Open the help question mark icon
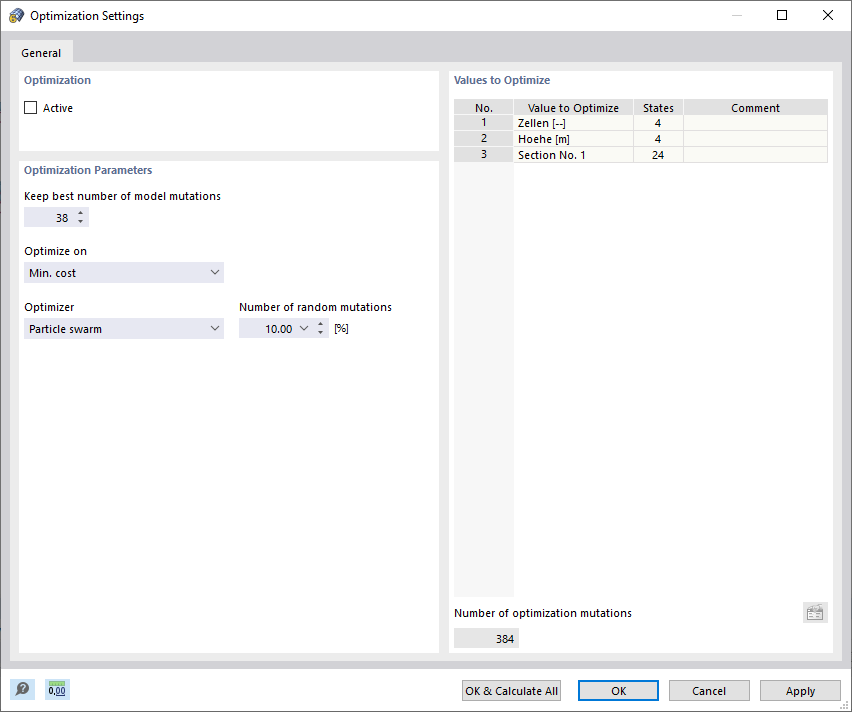 point(21,689)
